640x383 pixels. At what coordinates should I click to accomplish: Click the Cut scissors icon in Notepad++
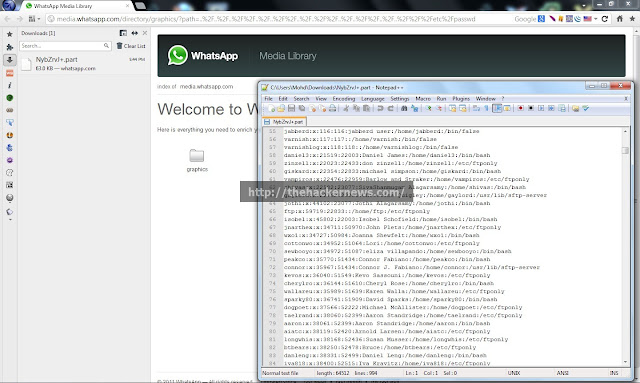tap(346, 108)
